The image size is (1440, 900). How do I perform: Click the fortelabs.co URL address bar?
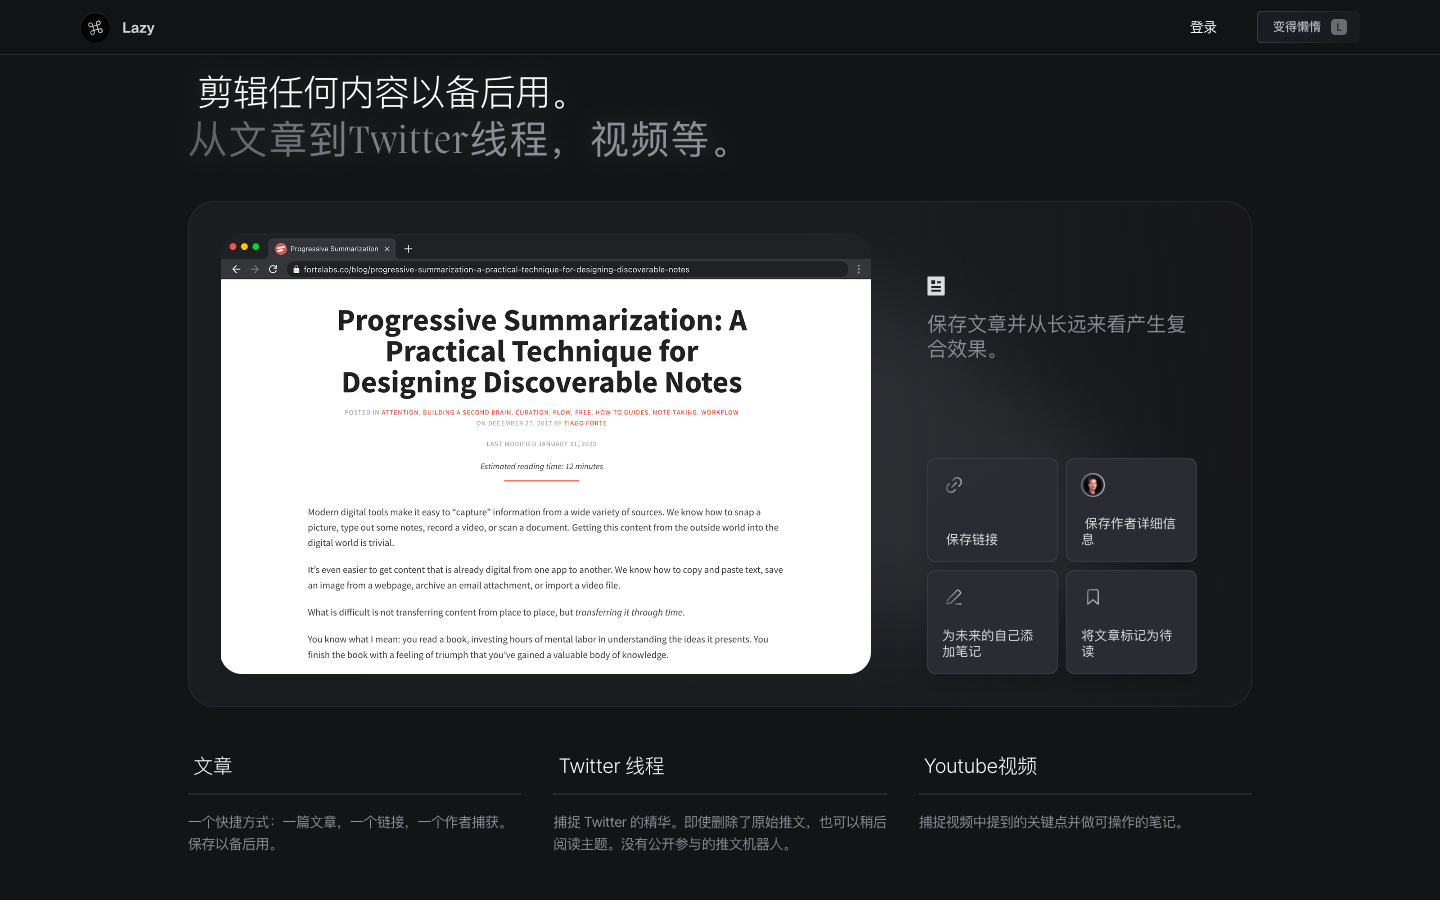(x=568, y=269)
